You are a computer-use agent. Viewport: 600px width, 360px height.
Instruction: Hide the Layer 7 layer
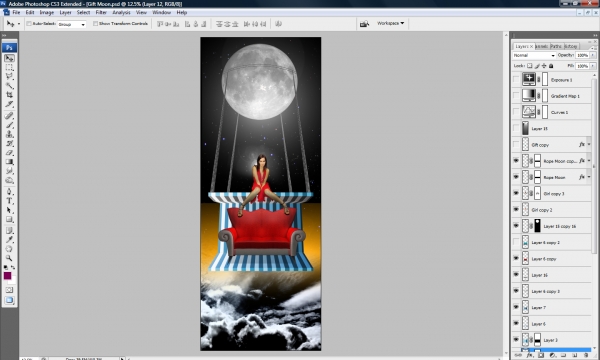pyautogui.click(x=516, y=307)
